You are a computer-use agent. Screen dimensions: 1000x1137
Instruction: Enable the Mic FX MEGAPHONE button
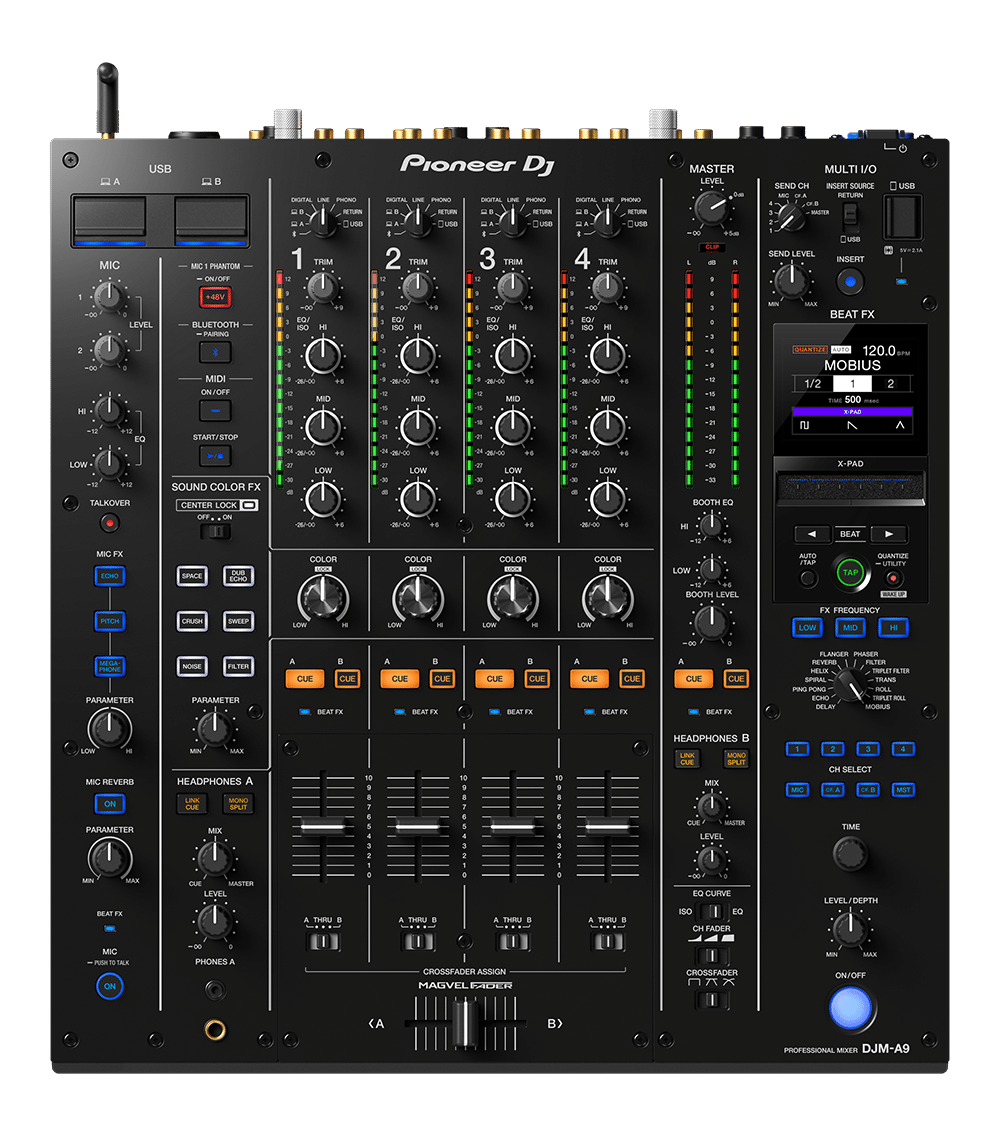[x=109, y=666]
